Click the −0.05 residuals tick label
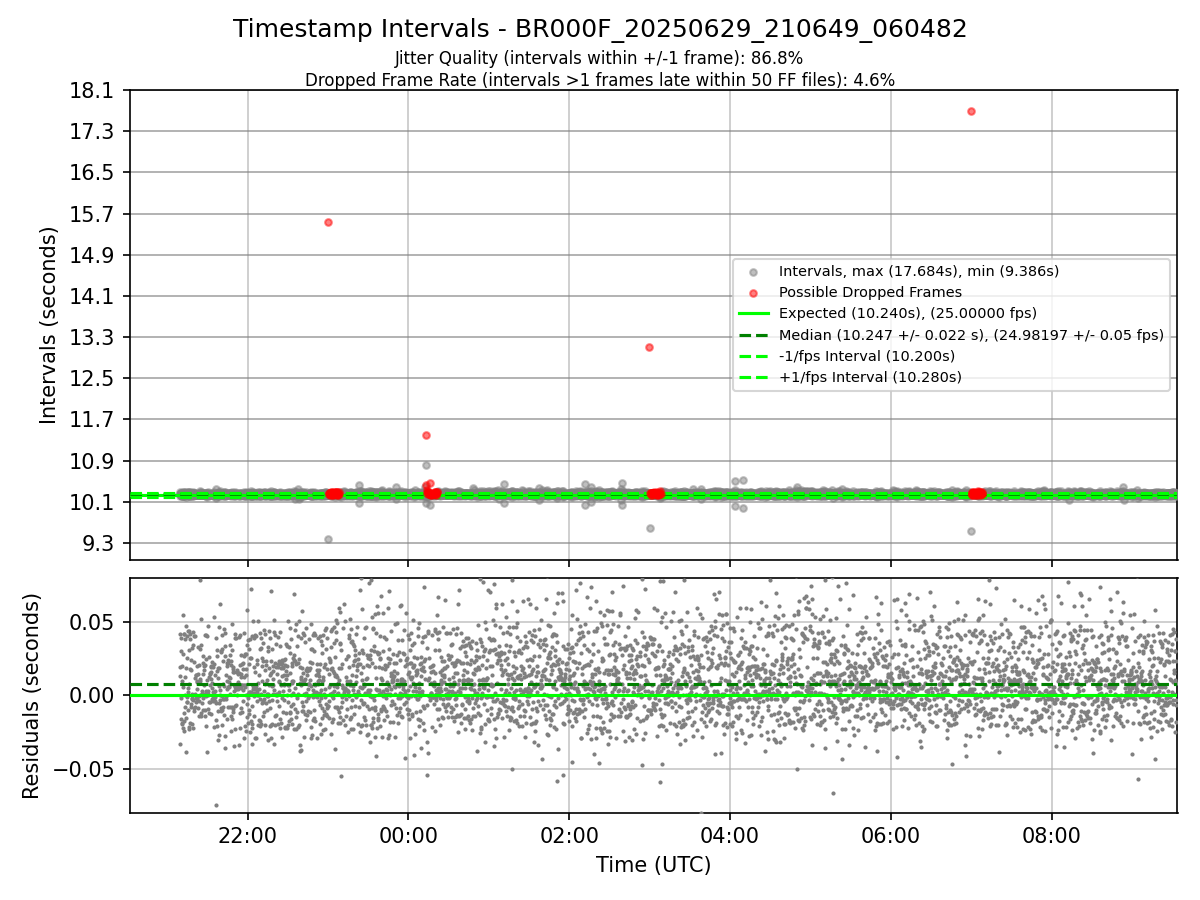The image size is (1200, 900). [x=86, y=769]
